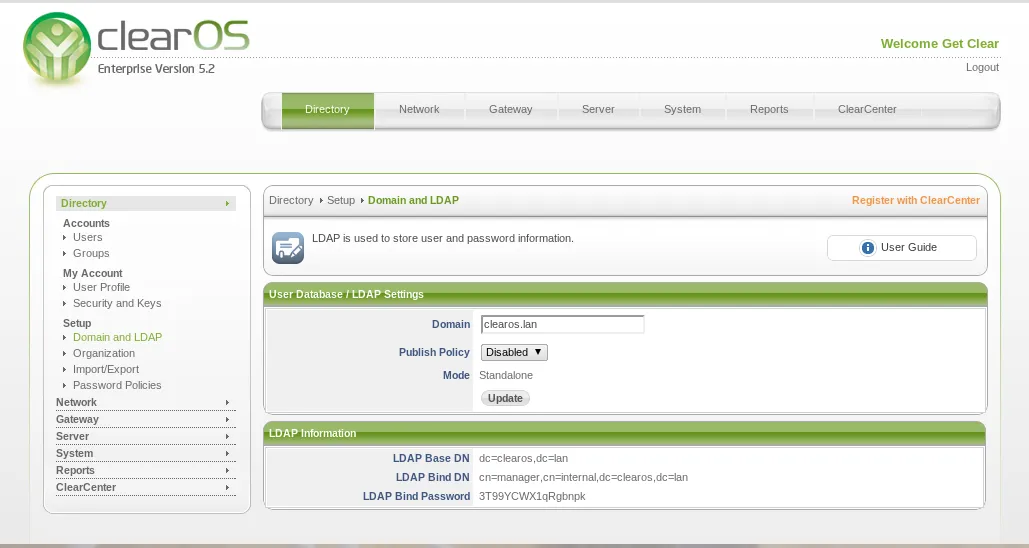This screenshot has height=548, width=1029.
Task: Click the Enterprise Version 5.2 text
Action: (156, 69)
